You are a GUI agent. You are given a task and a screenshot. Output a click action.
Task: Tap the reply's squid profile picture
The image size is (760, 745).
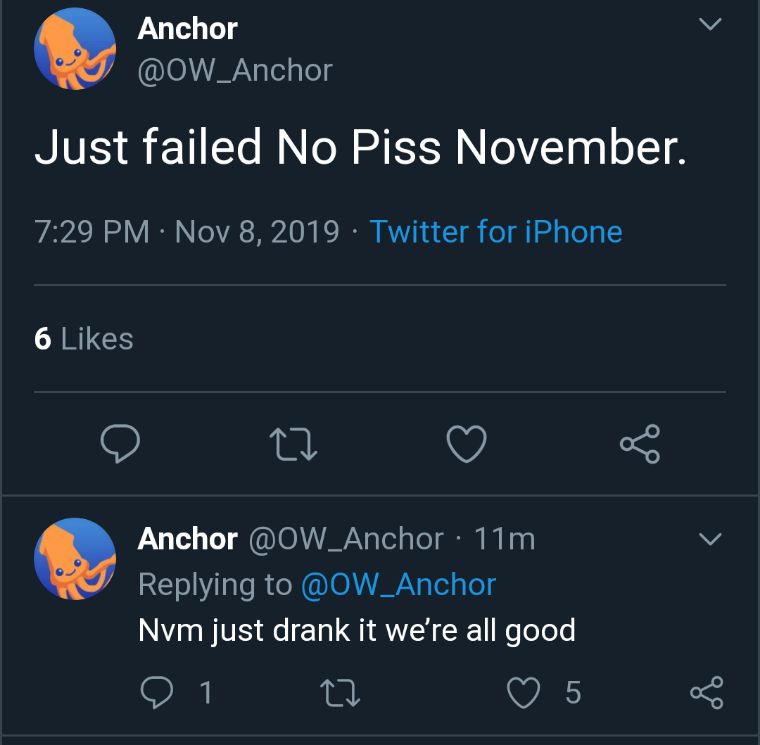76,559
